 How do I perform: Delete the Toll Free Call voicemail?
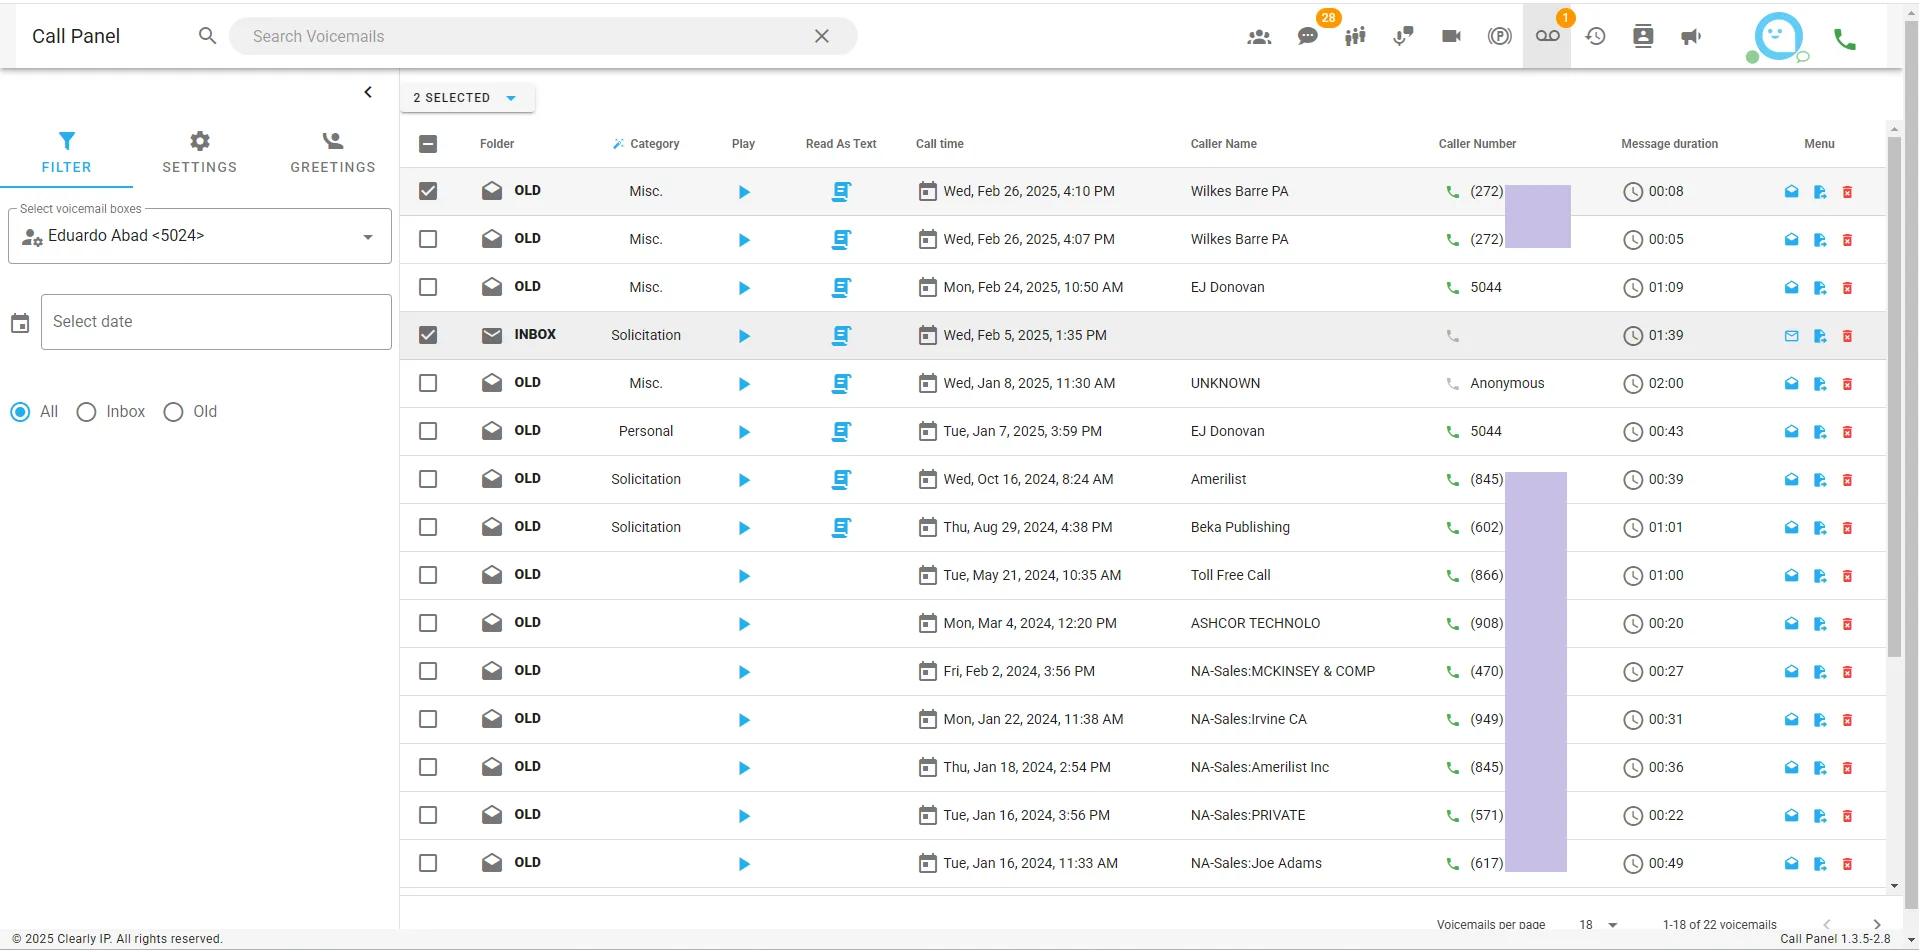[x=1847, y=576]
